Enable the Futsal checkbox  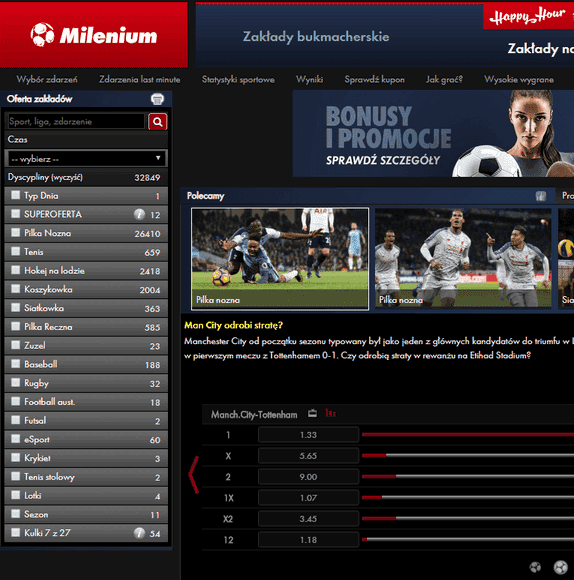click(x=16, y=420)
